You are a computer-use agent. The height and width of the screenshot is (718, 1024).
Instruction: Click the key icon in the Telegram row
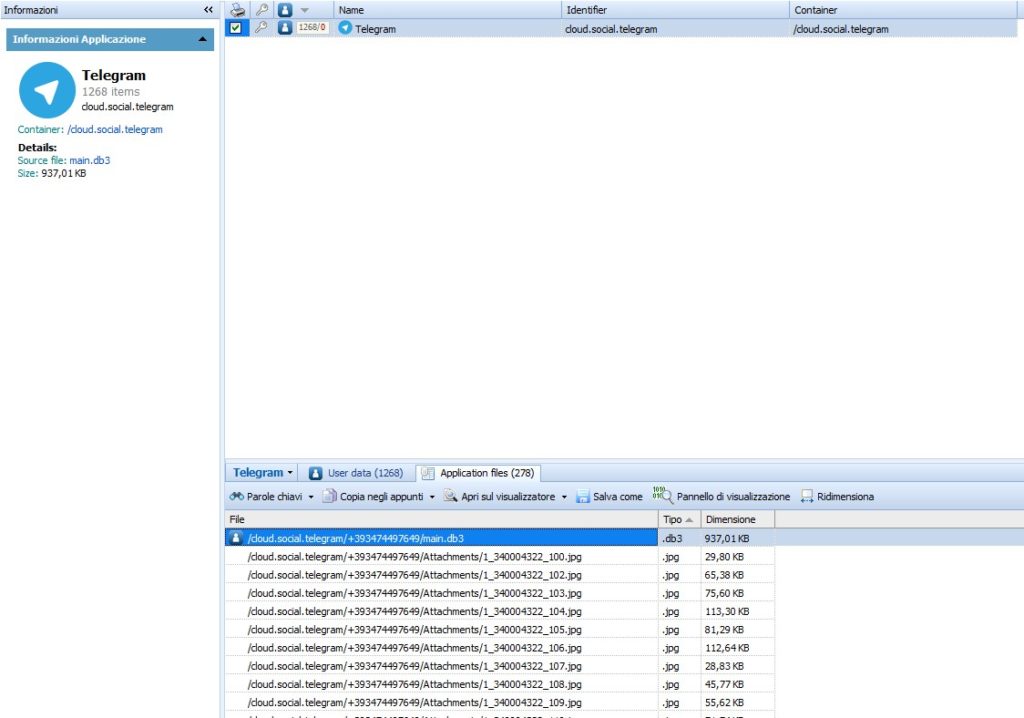(x=261, y=27)
